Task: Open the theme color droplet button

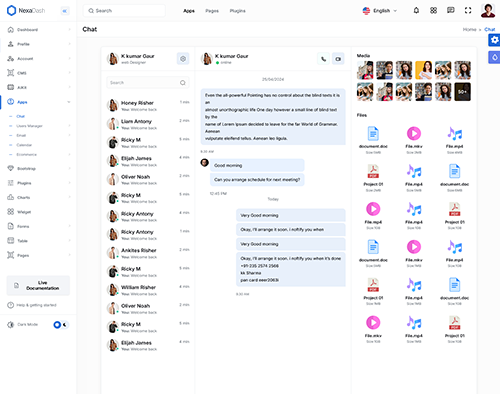Action: (x=494, y=57)
